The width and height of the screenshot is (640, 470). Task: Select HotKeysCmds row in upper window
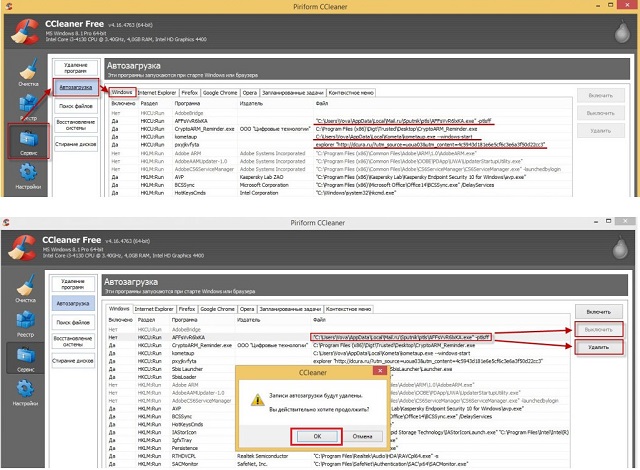[x=341, y=193]
